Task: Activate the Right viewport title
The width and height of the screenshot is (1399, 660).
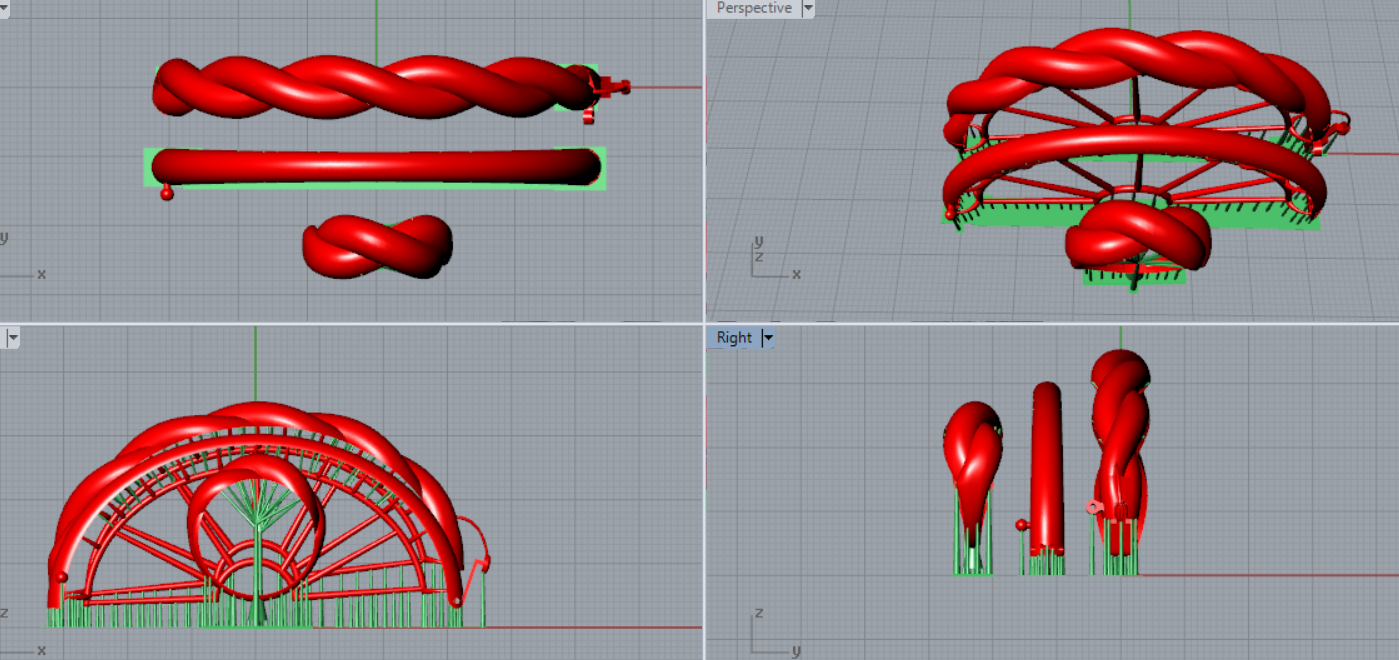Action: [734, 338]
